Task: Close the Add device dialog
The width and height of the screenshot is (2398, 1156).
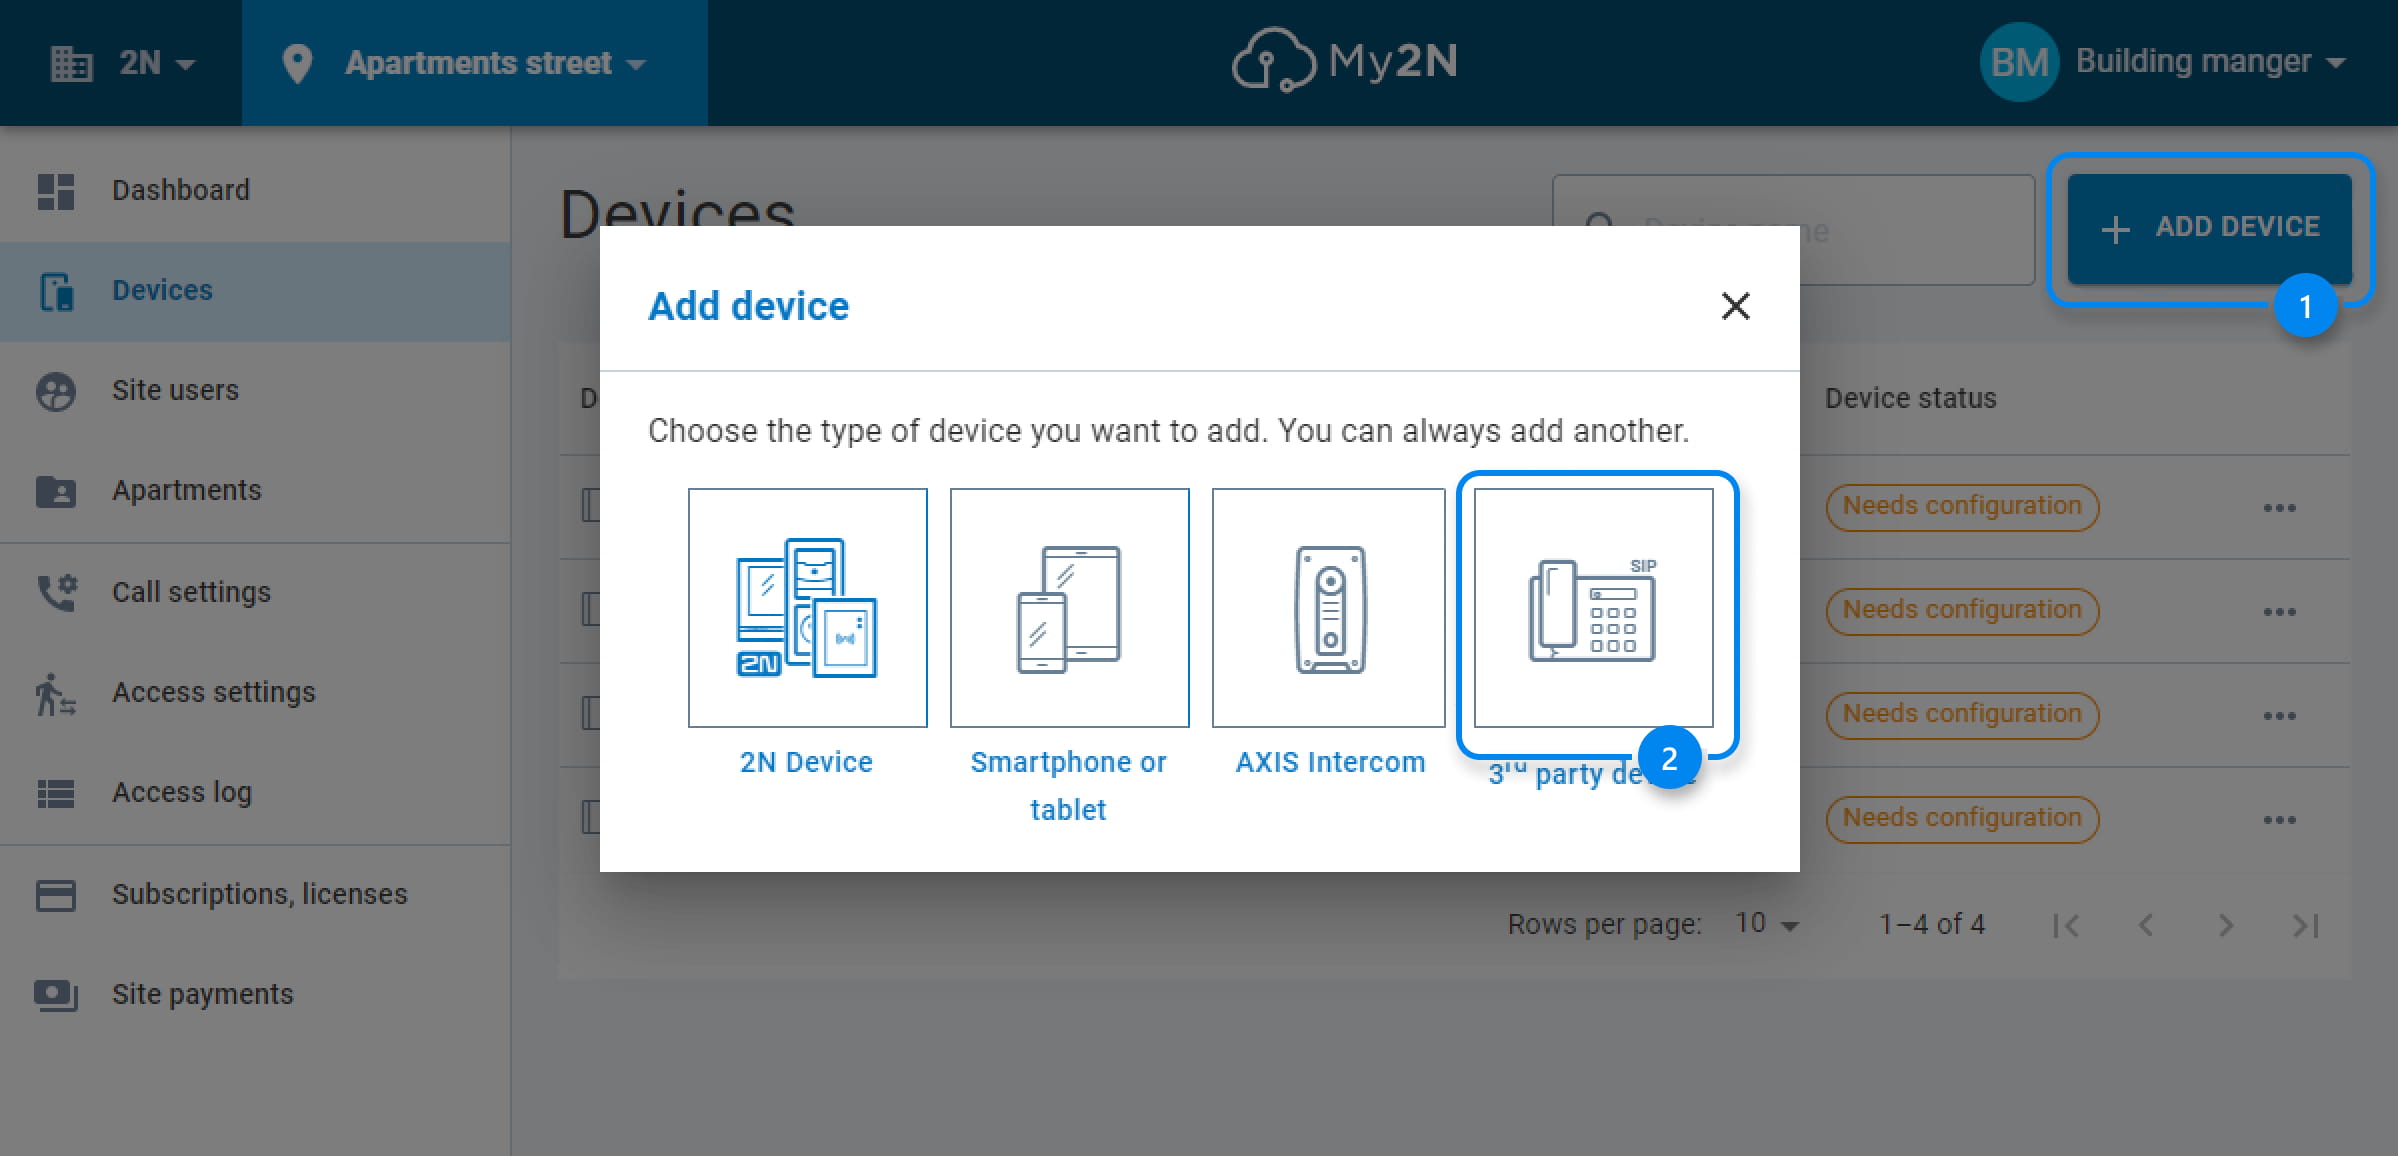Action: (x=1736, y=306)
